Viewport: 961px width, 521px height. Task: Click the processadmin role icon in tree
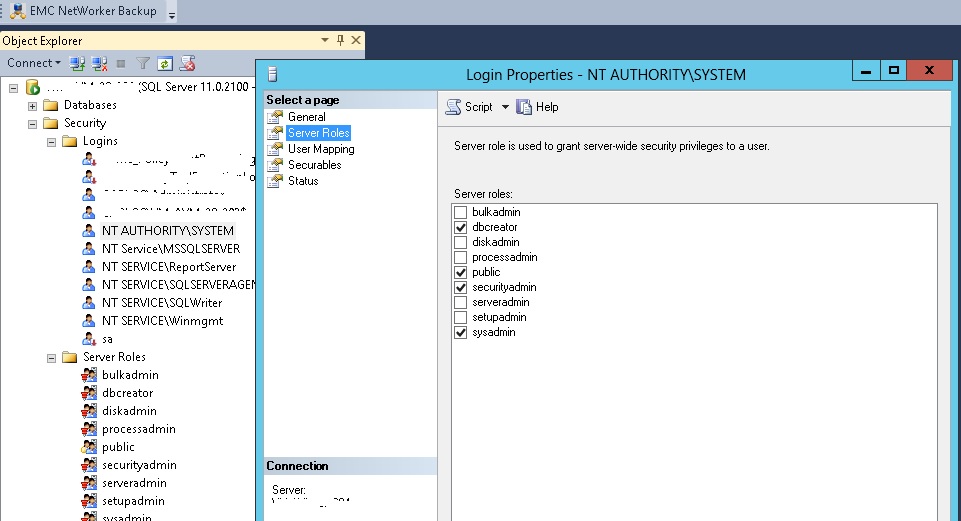[x=89, y=429]
